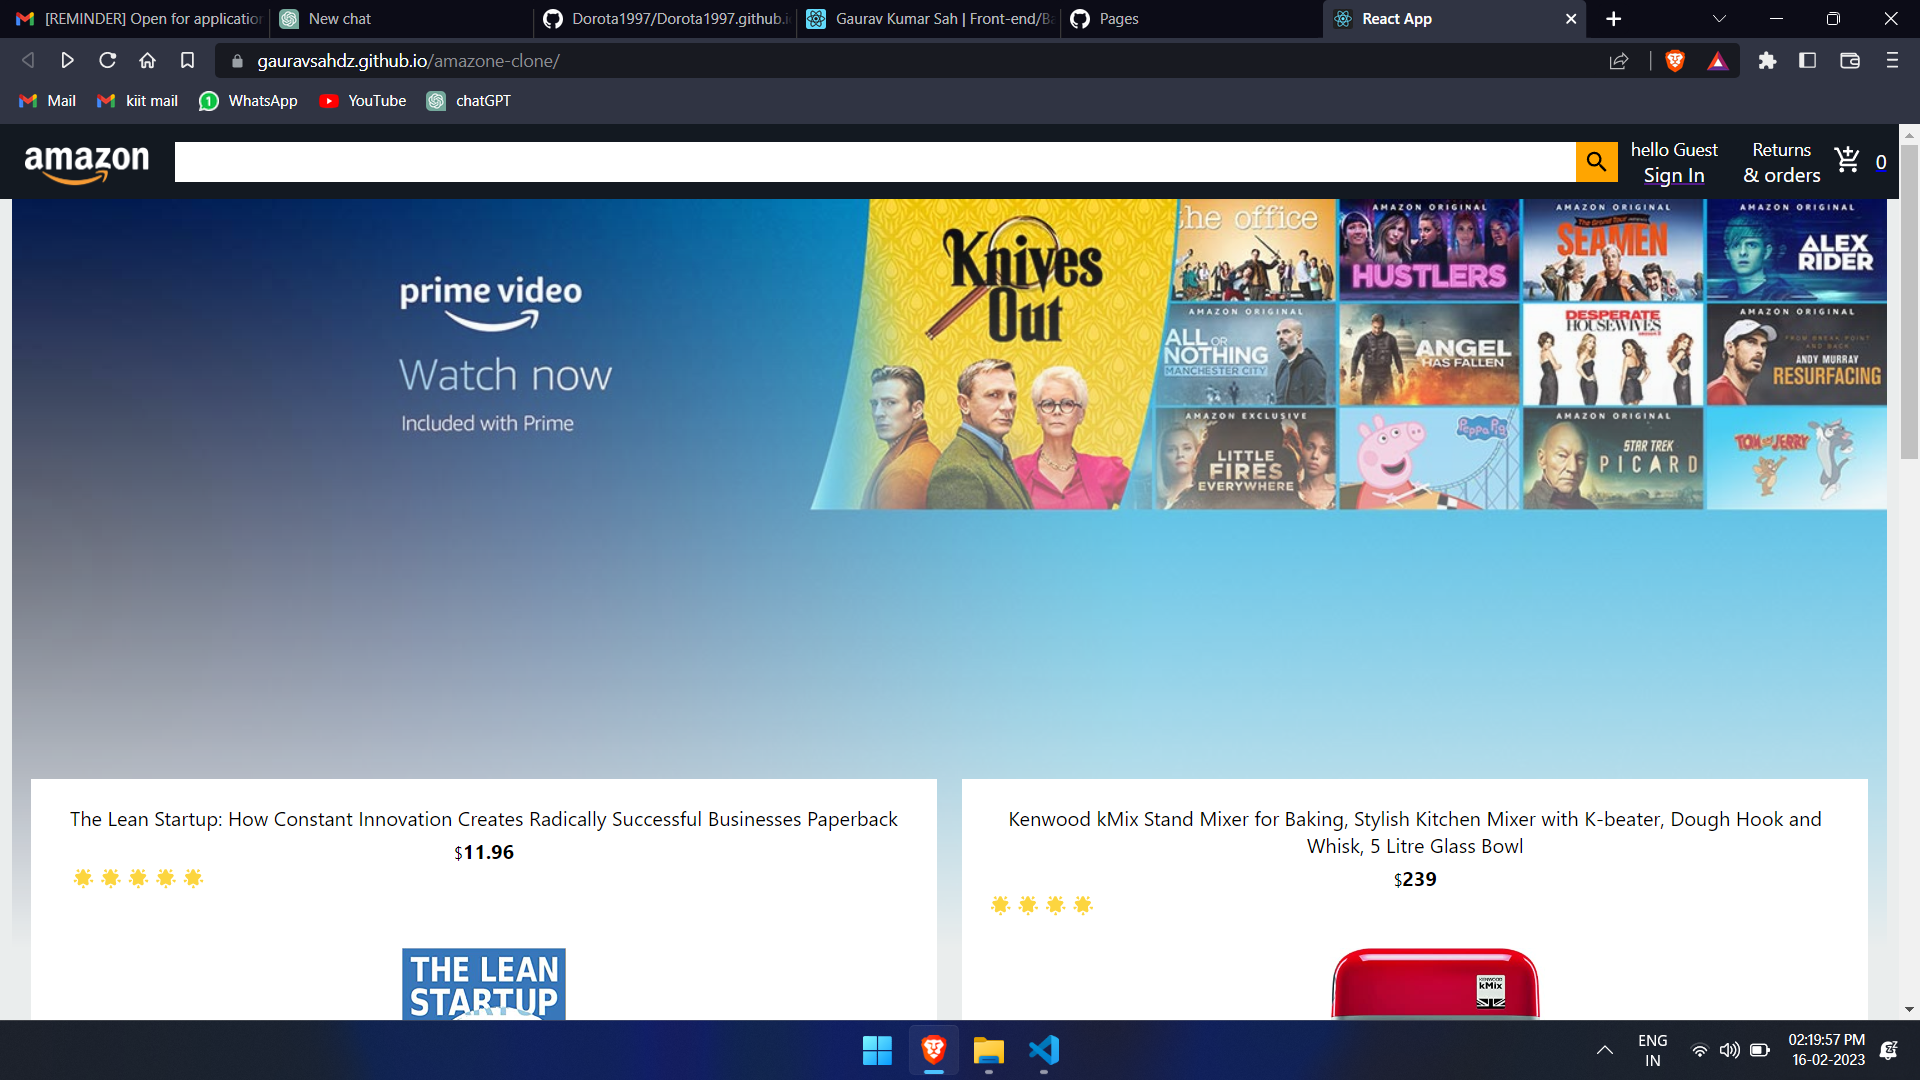
Task: Open the shopping cart icon
Action: click(1847, 160)
